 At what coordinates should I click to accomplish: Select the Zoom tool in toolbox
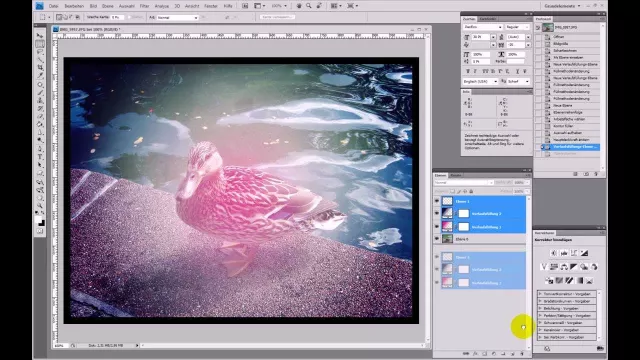pyautogui.click(x=40, y=206)
